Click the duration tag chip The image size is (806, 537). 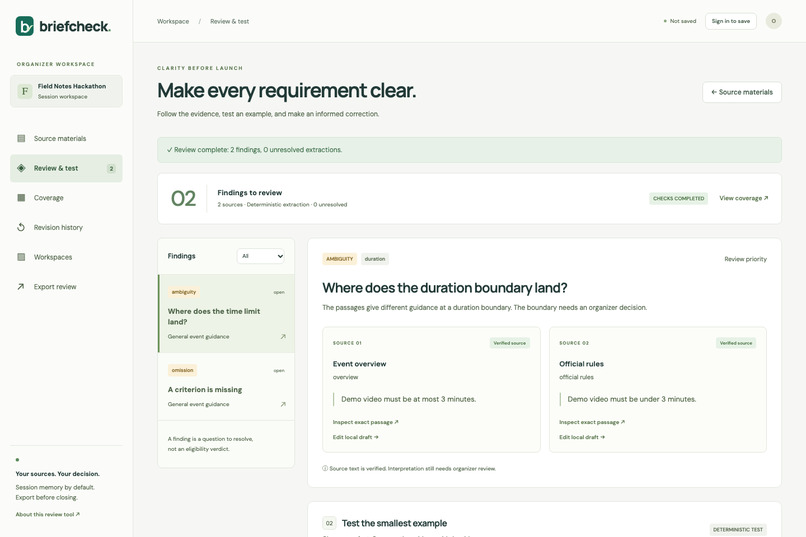pyautogui.click(x=375, y=259)
